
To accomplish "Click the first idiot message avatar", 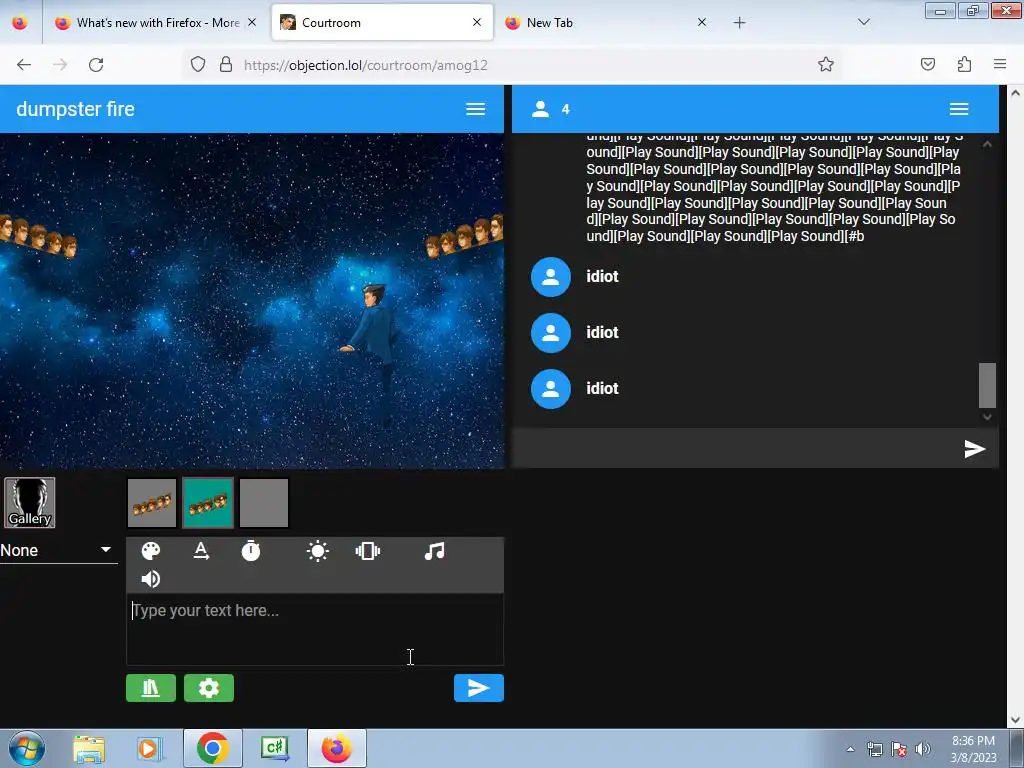I will (551, 277).
